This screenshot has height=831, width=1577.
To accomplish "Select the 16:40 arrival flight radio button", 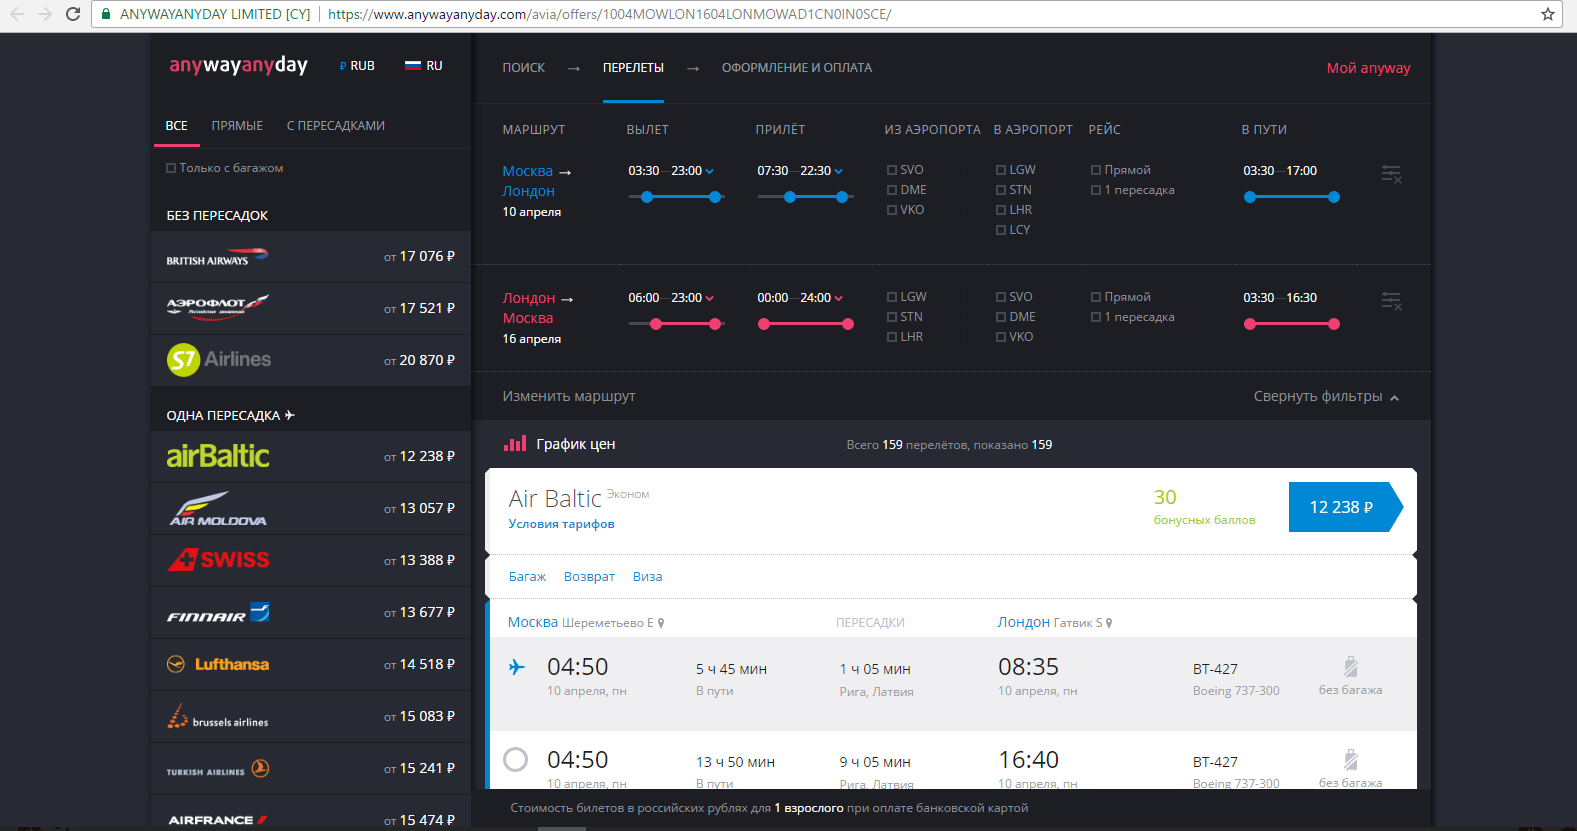I will [516, 760].
